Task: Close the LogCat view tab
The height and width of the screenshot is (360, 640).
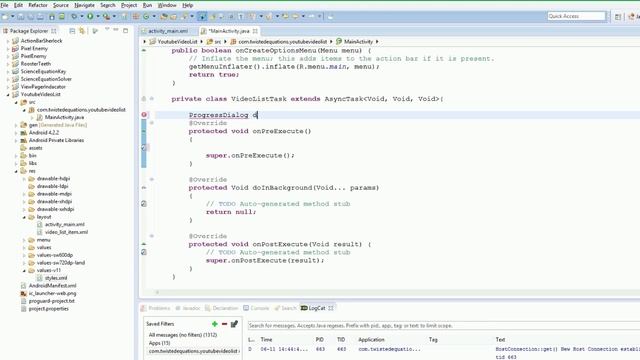Action: (331, 308)
